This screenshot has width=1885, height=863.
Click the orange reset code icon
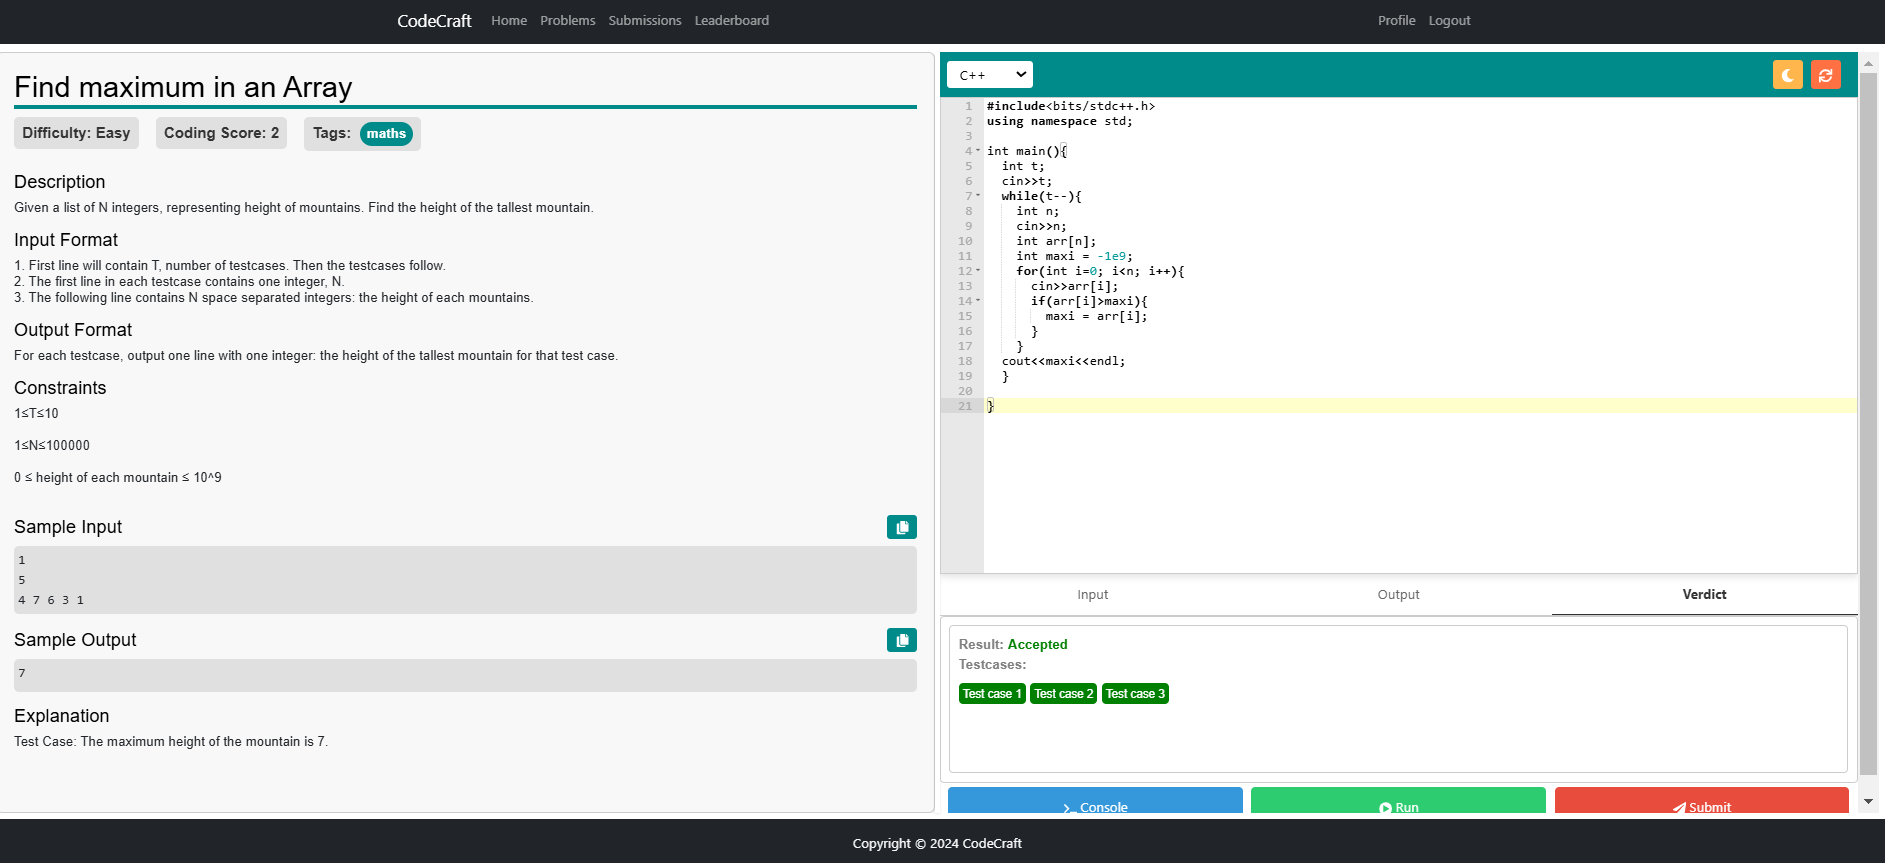[x=1825, y=75]
